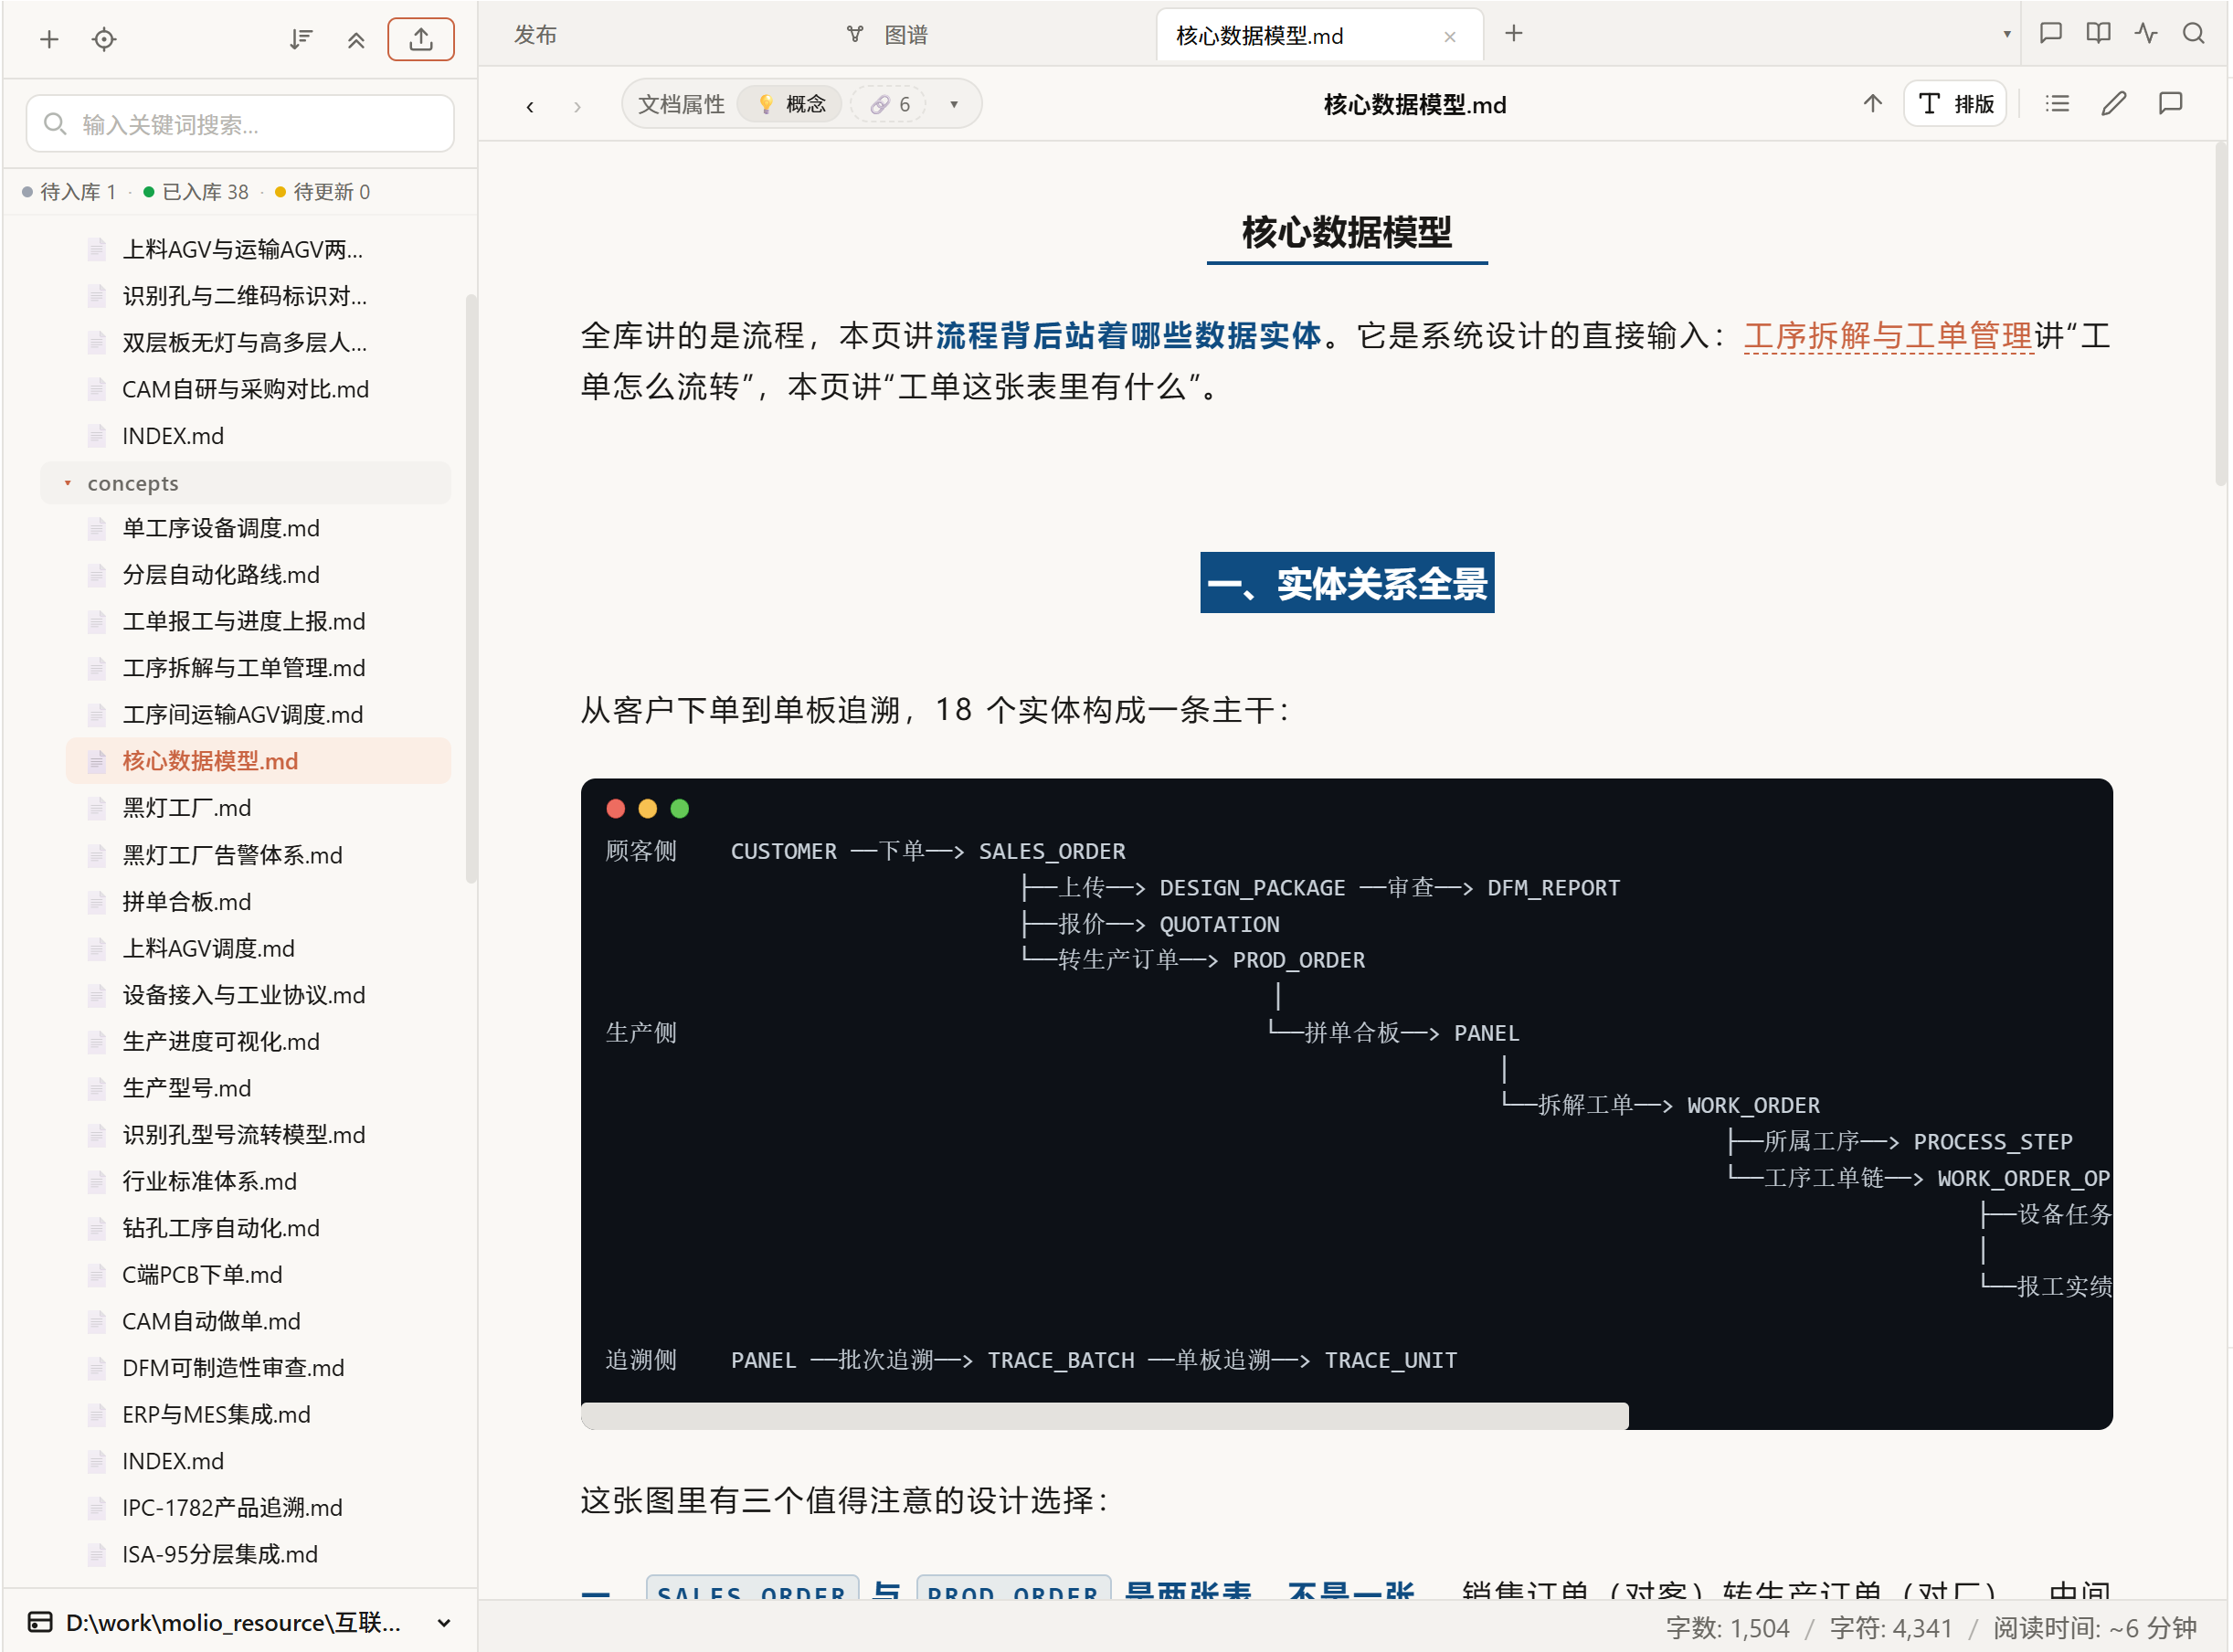Go forward with the right chevron
The width and height of the screenshot is (2233, 1652).
coord(577,106)
